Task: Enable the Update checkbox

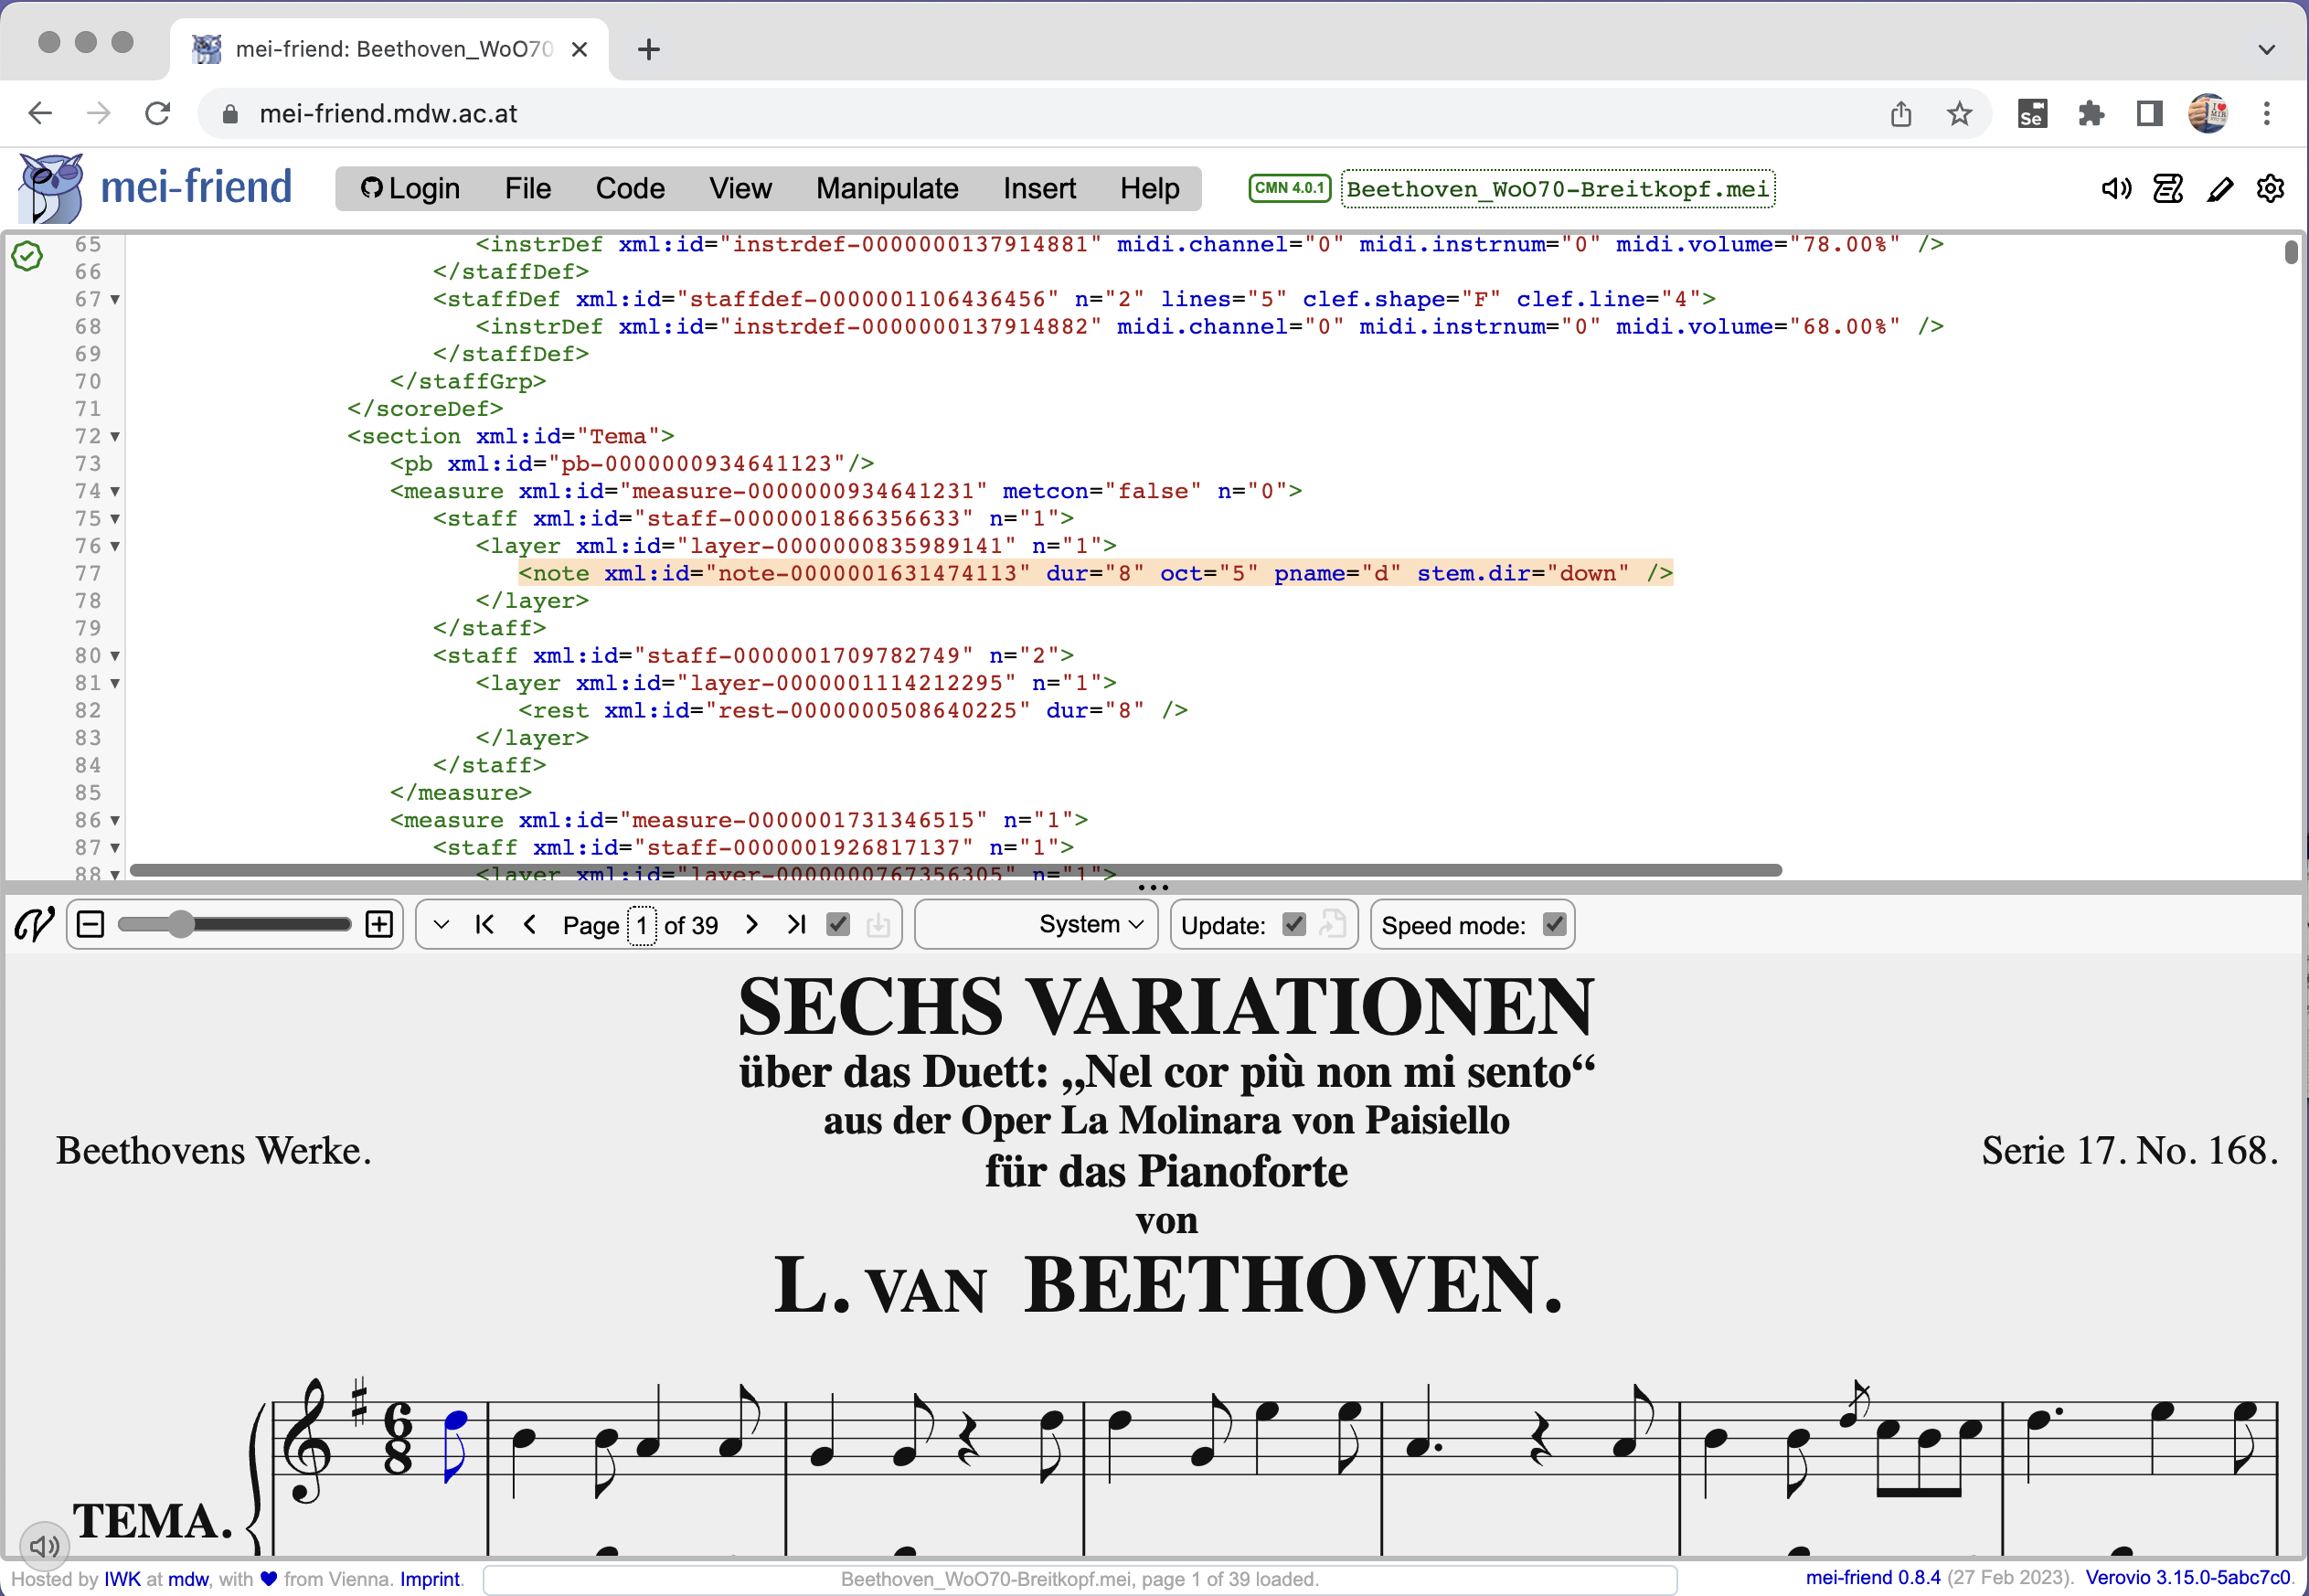Action: click(x=1293, y=924)
